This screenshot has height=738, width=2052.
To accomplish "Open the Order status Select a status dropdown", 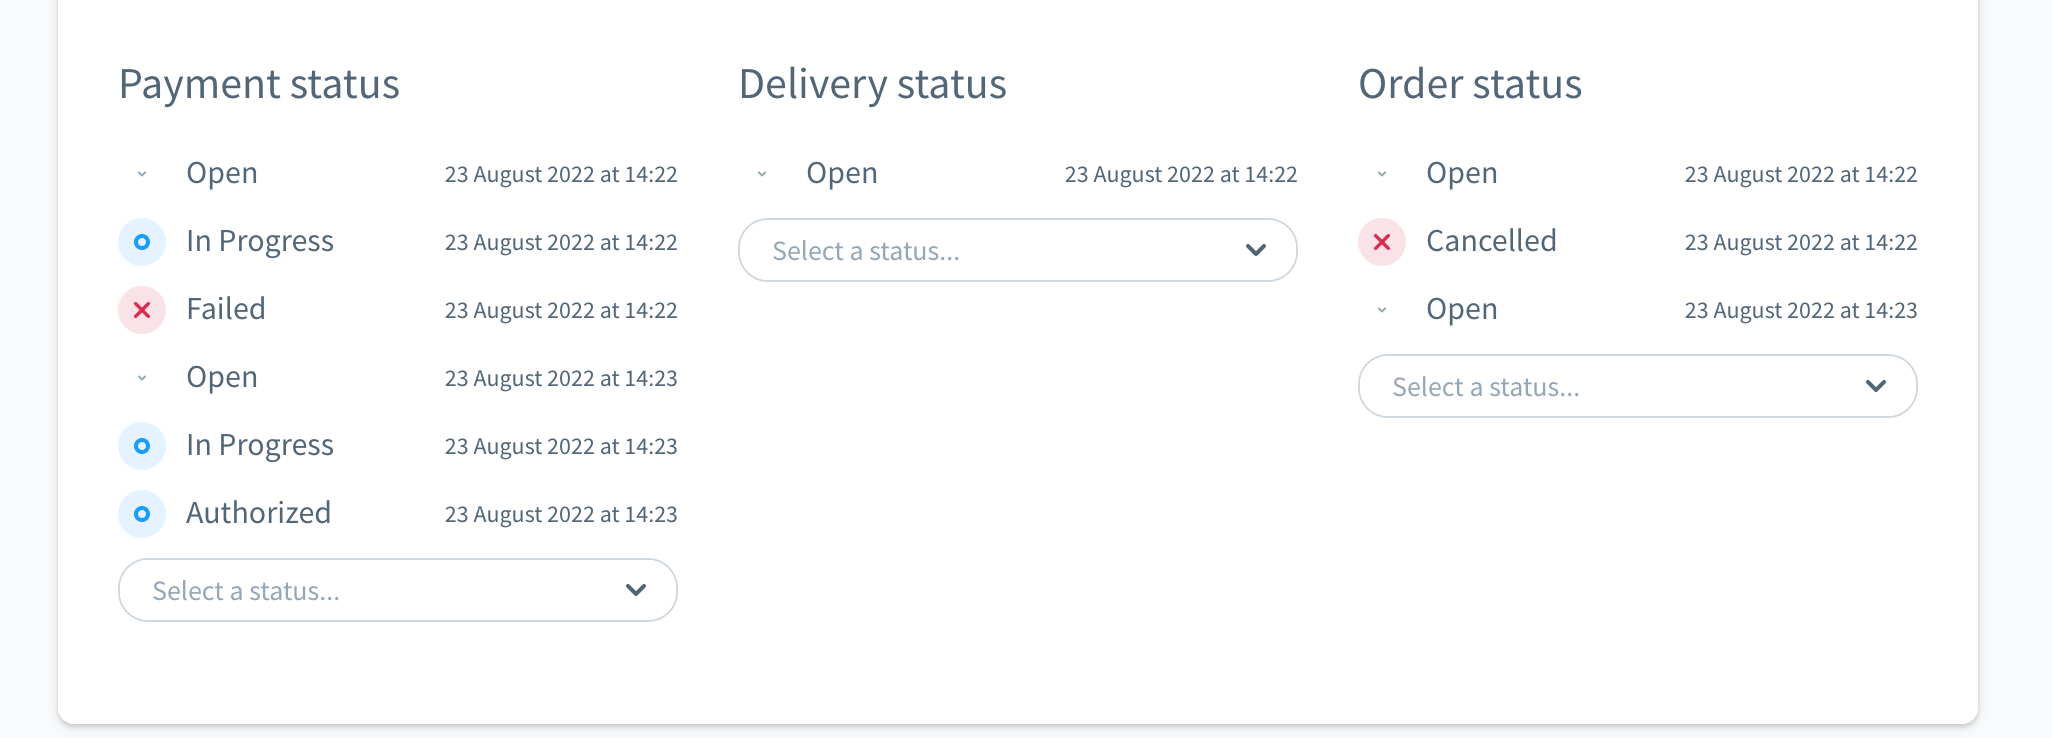I will click(x=1637, y=386).
